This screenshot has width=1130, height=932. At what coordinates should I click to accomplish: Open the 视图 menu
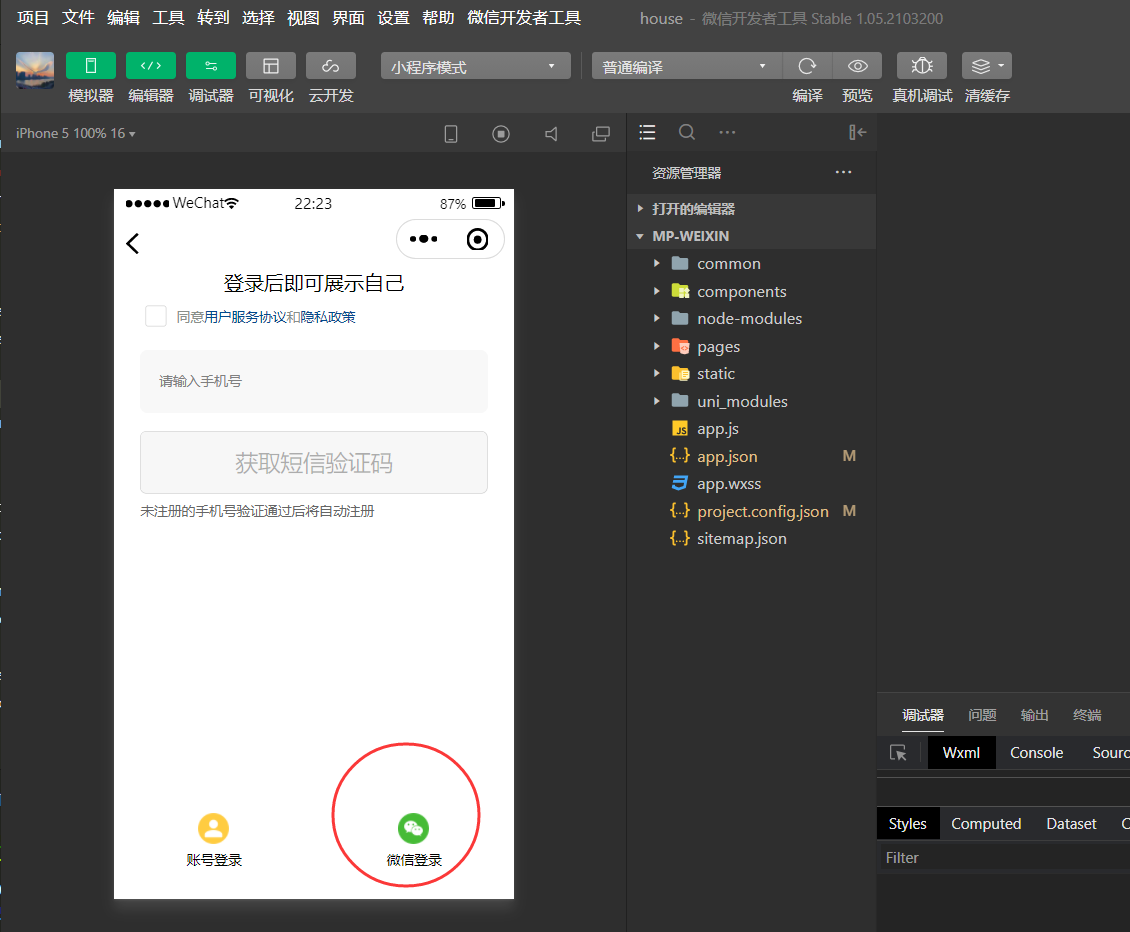coord(303,17)
